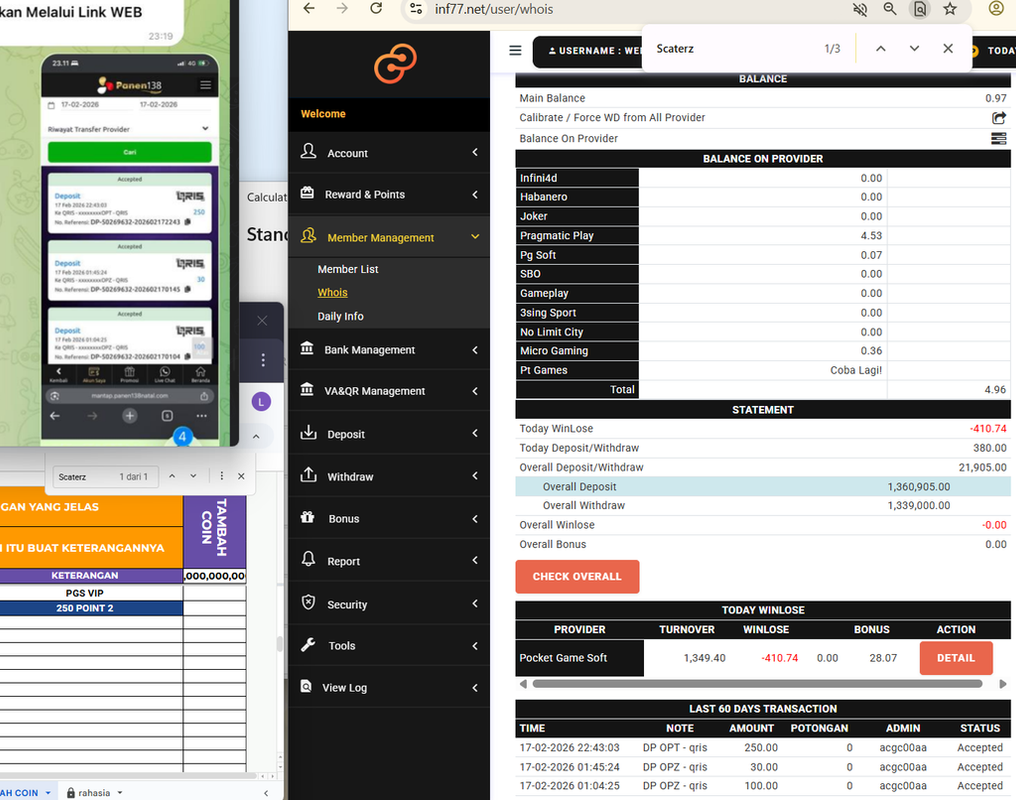Click the purple L avatar

click(x=261, y=402)
